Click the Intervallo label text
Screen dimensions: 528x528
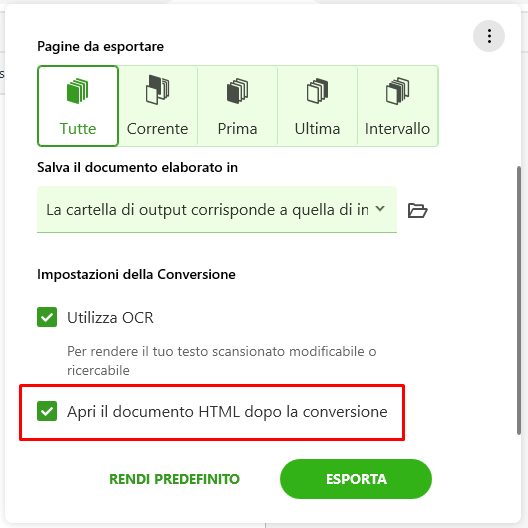[397, 129]
